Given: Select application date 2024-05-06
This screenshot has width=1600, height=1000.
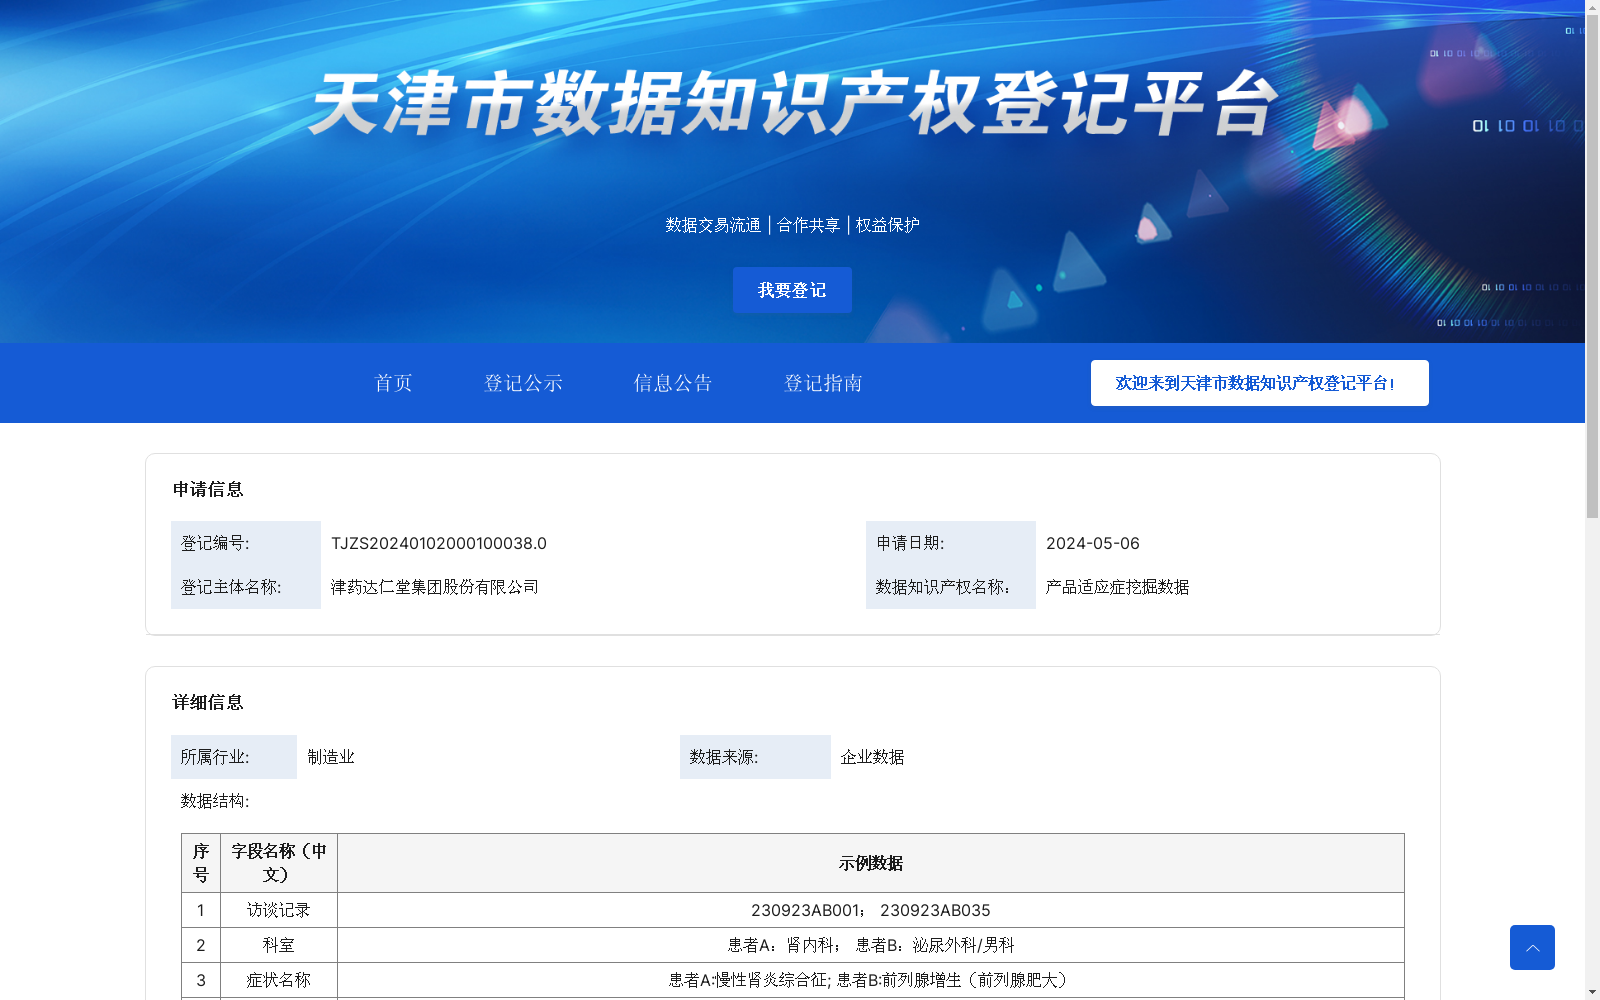Looking at the screenshot, I should click(x=1093, y=543).
